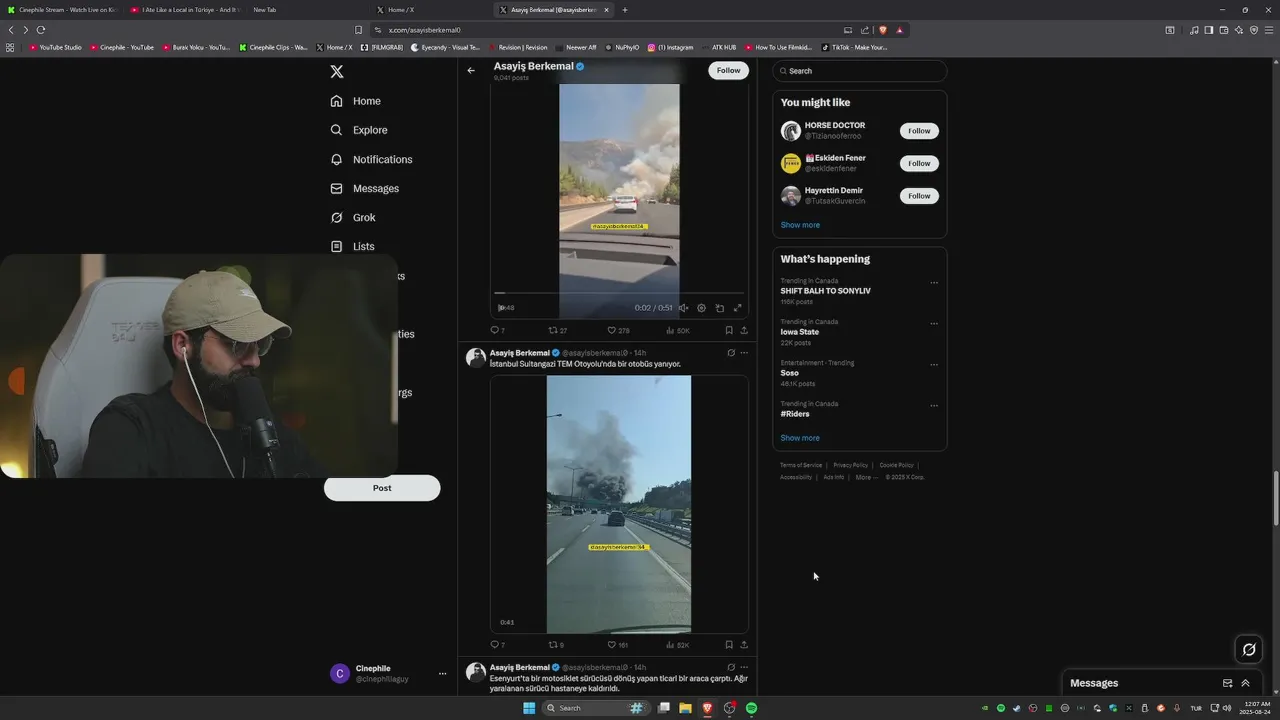1280x720 pixels.
Task: Repost the post showing 27 reposts
Action: [557, 330]
